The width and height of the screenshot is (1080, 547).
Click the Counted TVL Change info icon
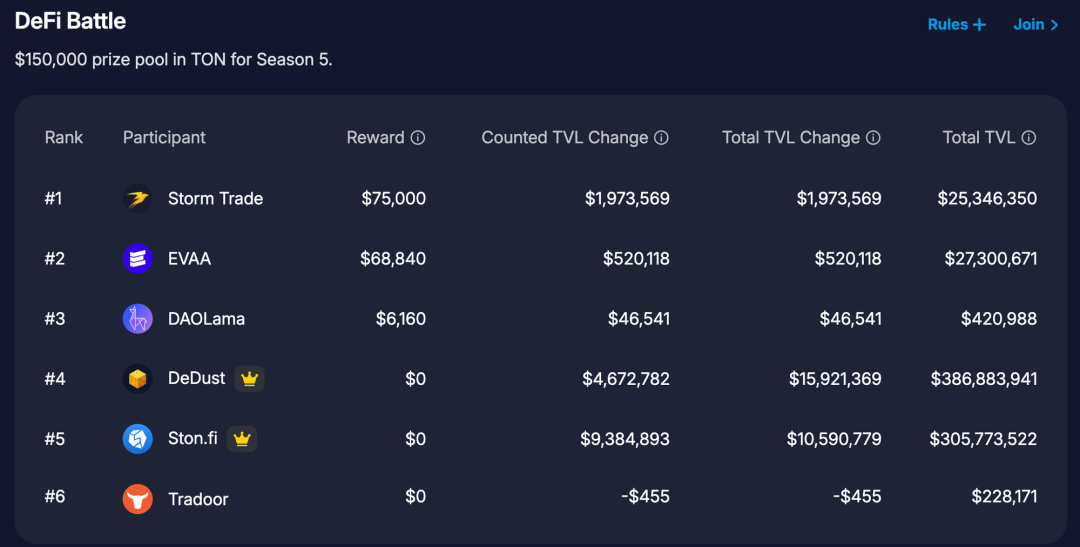click(662, 138)
